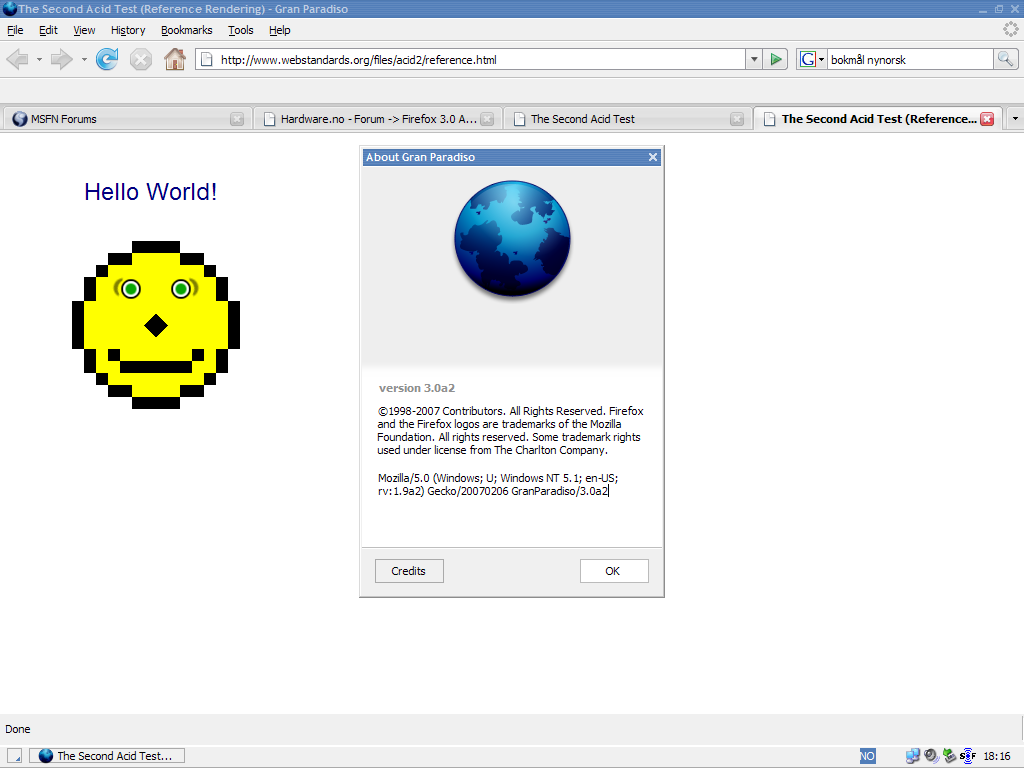
Task: Click the network computers tray icon
Action: click(x=912, y=756)
